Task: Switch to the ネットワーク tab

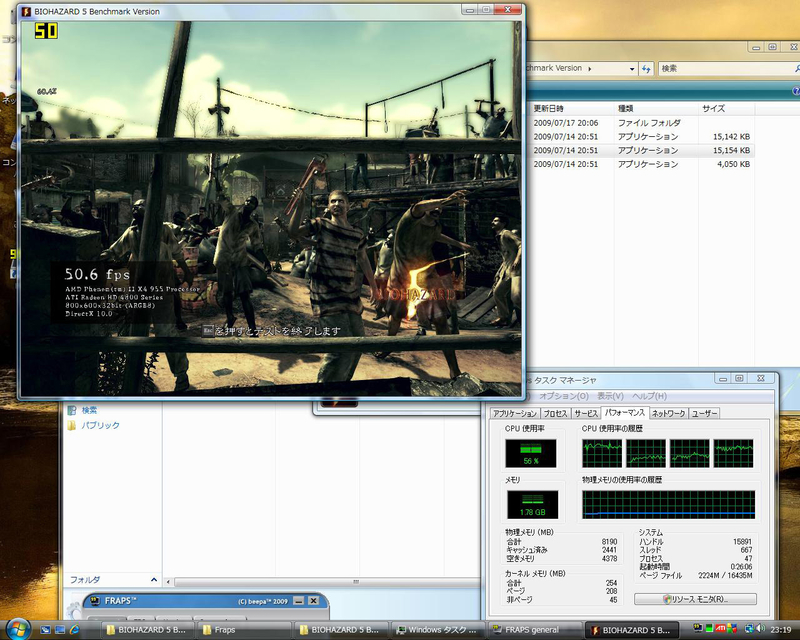Action: 668,413
